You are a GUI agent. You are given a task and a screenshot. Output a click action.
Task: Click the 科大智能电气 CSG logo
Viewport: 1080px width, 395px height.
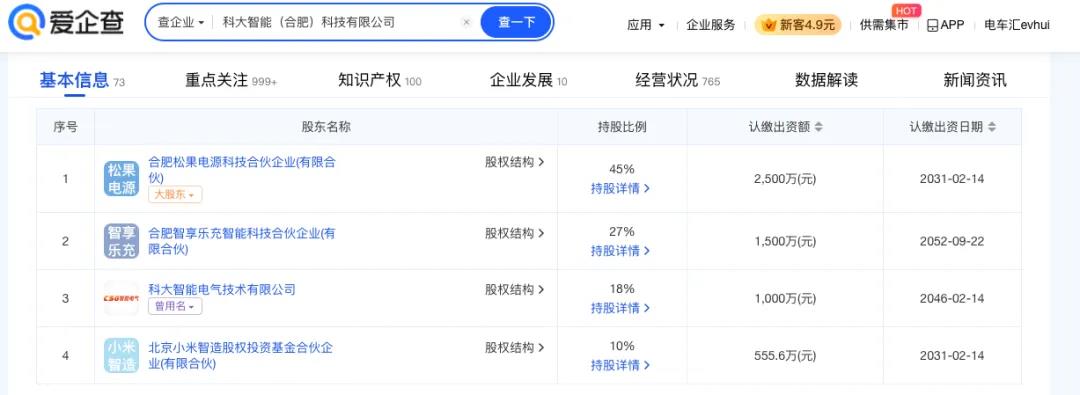[x=121, y=298]
